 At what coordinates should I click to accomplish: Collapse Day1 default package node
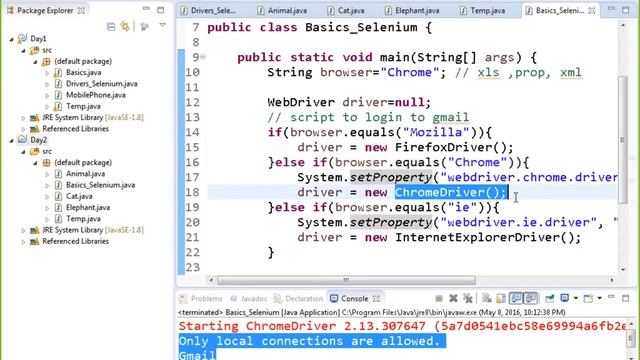pos(35,62)
